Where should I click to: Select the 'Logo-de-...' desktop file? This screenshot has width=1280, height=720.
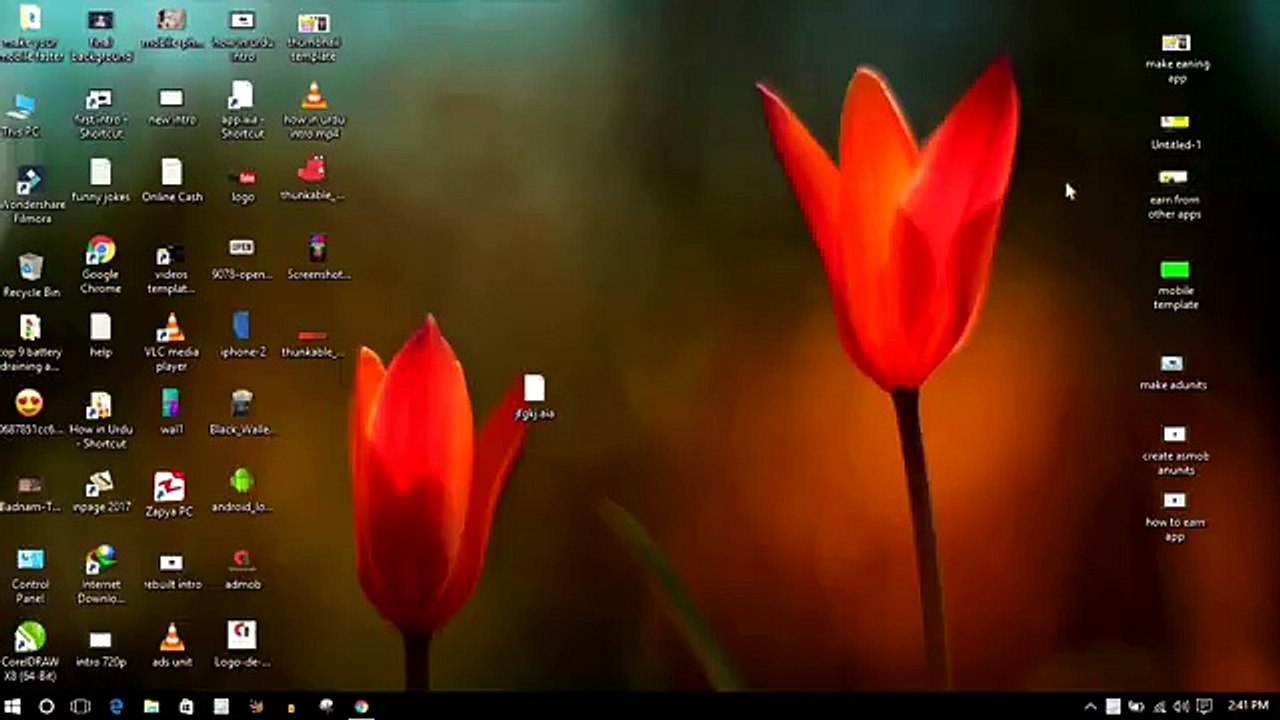241,645
